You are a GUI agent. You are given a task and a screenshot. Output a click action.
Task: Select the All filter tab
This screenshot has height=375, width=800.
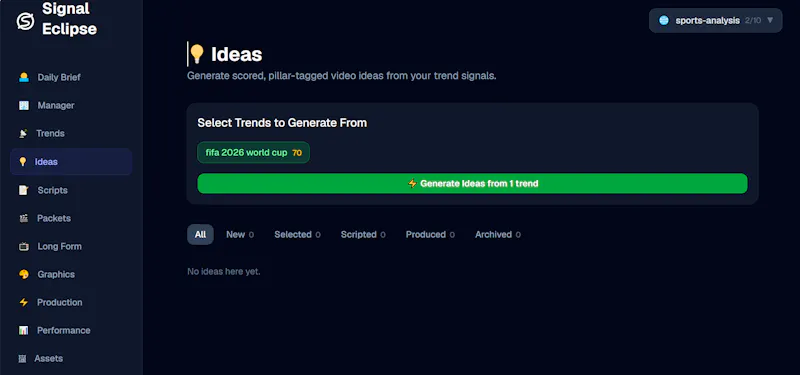(x=201, y=235)
